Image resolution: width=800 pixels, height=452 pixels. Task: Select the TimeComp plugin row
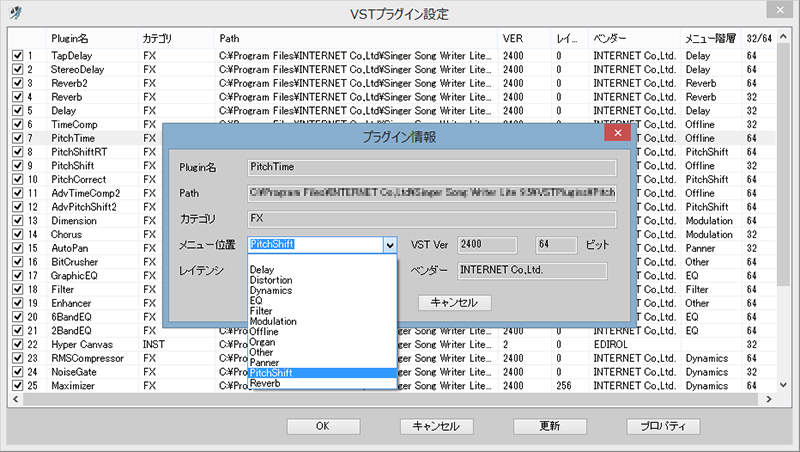(x=74, y=124)
